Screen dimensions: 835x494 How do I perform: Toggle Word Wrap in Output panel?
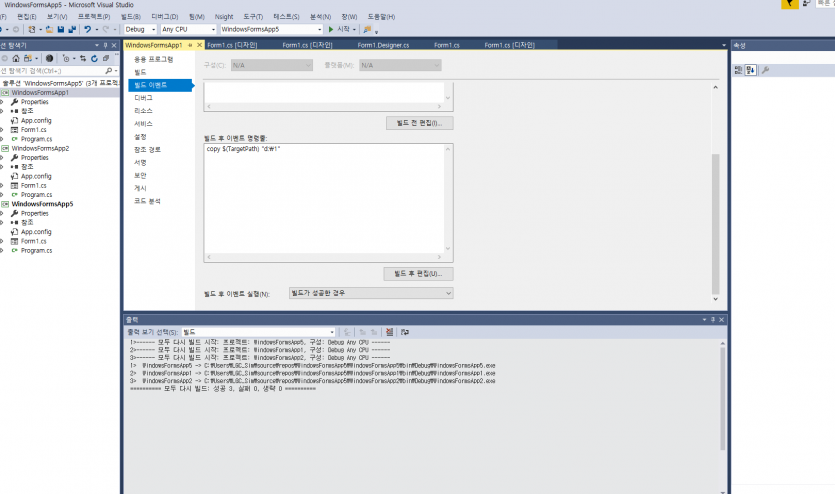[x=405, y=332]
